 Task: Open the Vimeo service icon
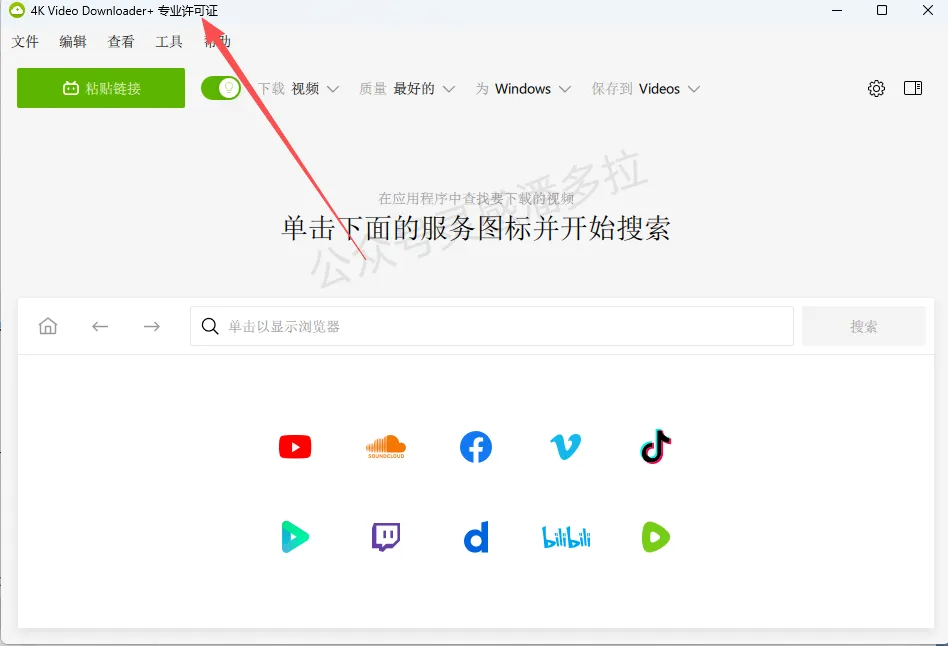(566, 447)
